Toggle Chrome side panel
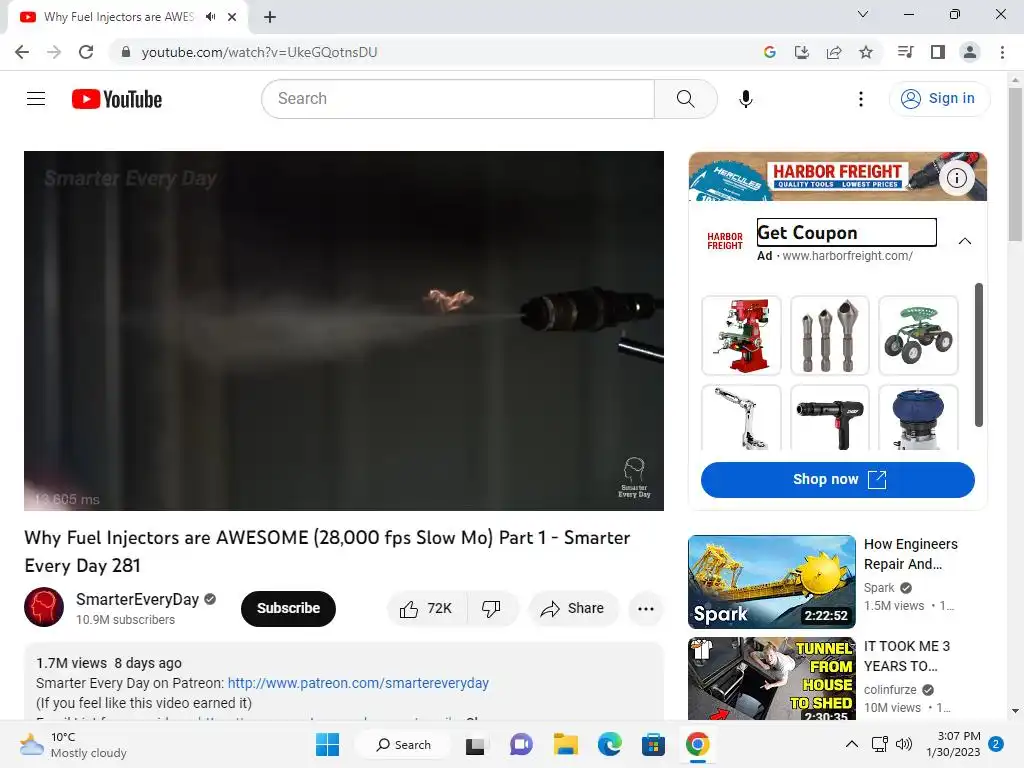This screenshot has height=768, width=1024. pyautogui.click(x=938, y=52)
